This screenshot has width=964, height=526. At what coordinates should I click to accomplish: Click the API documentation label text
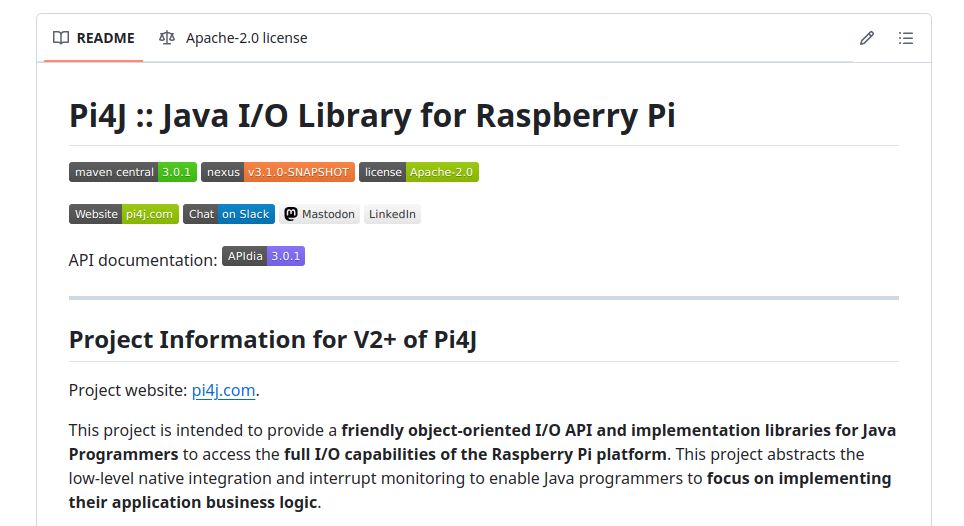143,260
